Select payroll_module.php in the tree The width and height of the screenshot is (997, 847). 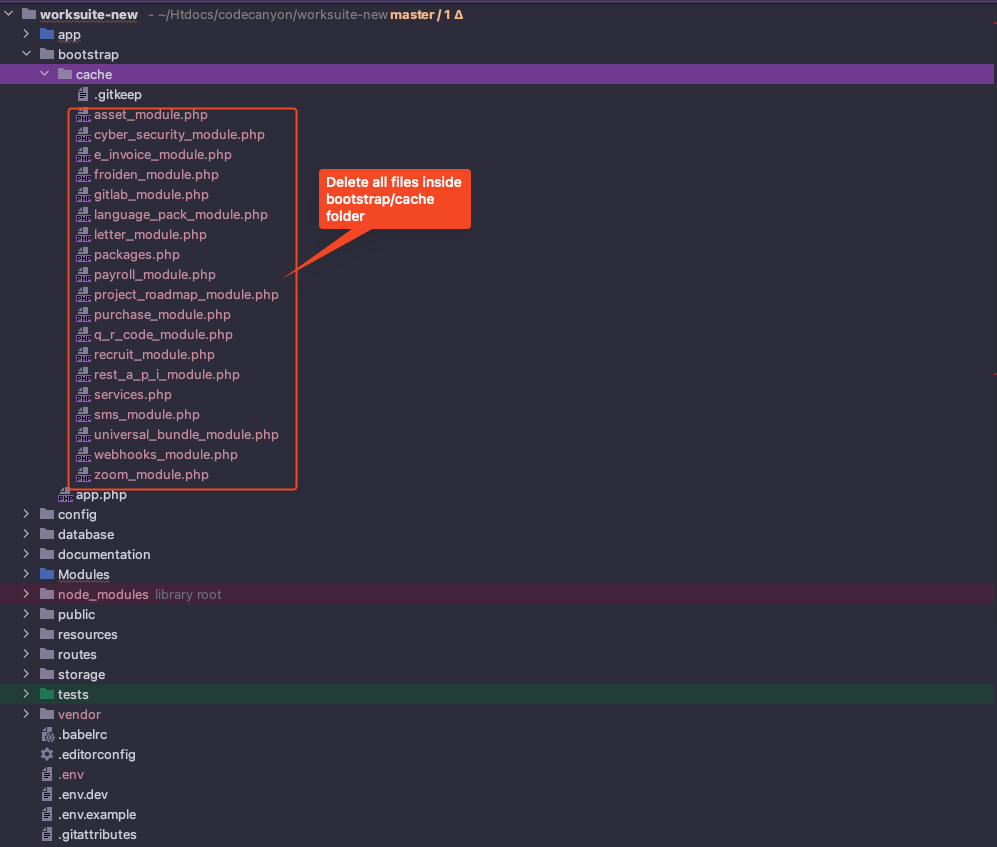pos(154,274)
